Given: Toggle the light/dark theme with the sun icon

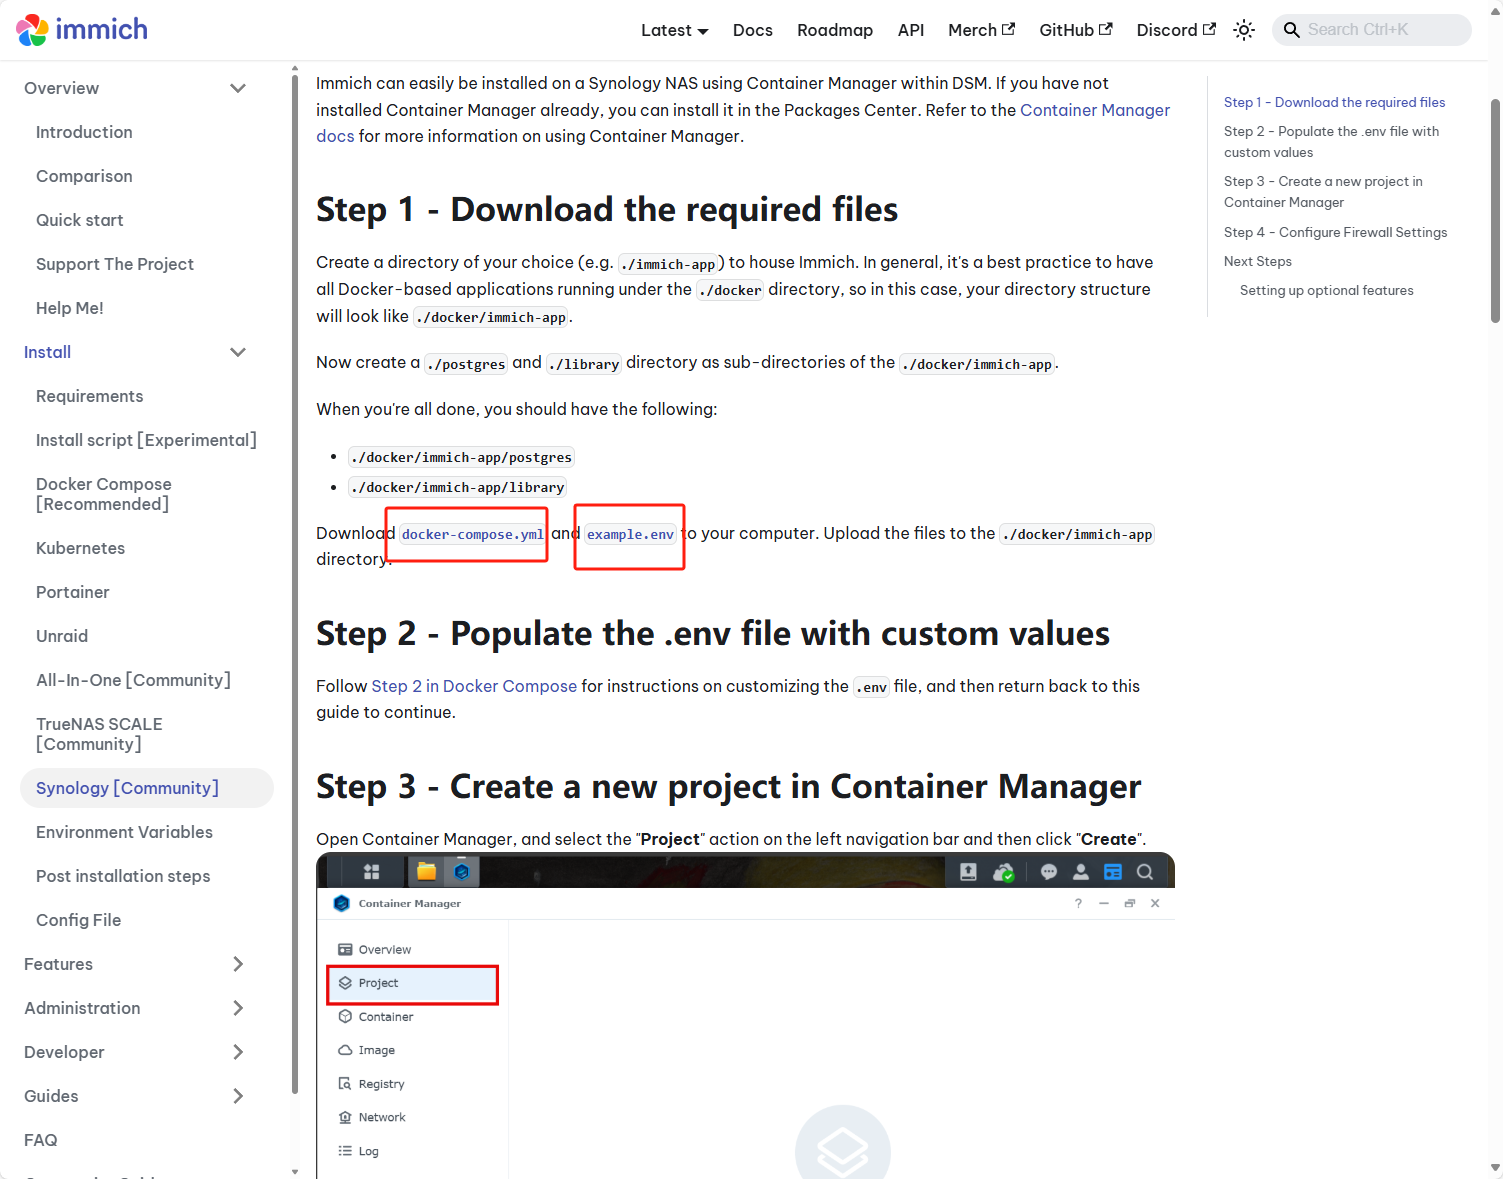Looking at the screenshot, I should (x=1243, y=29).
